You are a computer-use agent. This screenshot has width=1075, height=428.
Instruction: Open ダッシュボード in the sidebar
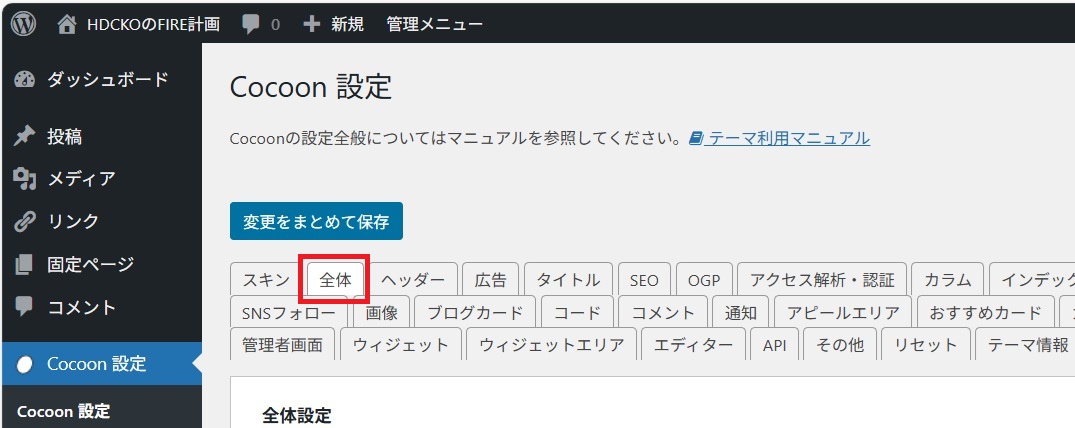tap(108, 80)
